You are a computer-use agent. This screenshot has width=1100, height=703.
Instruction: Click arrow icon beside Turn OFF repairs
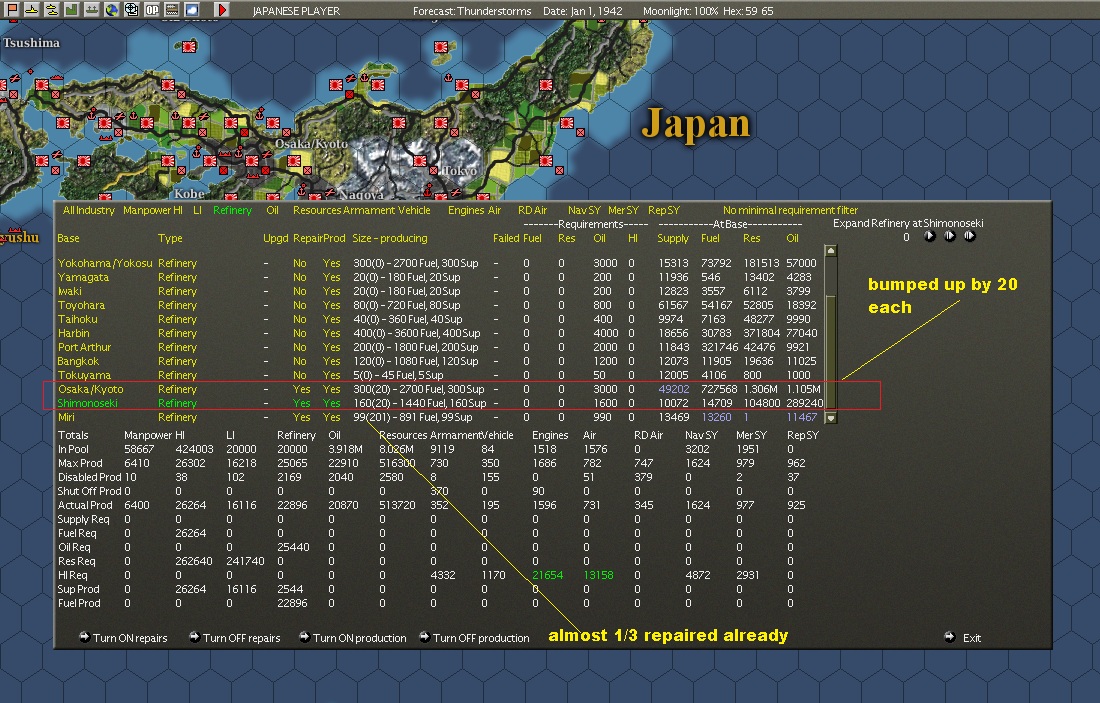(194, 637)
